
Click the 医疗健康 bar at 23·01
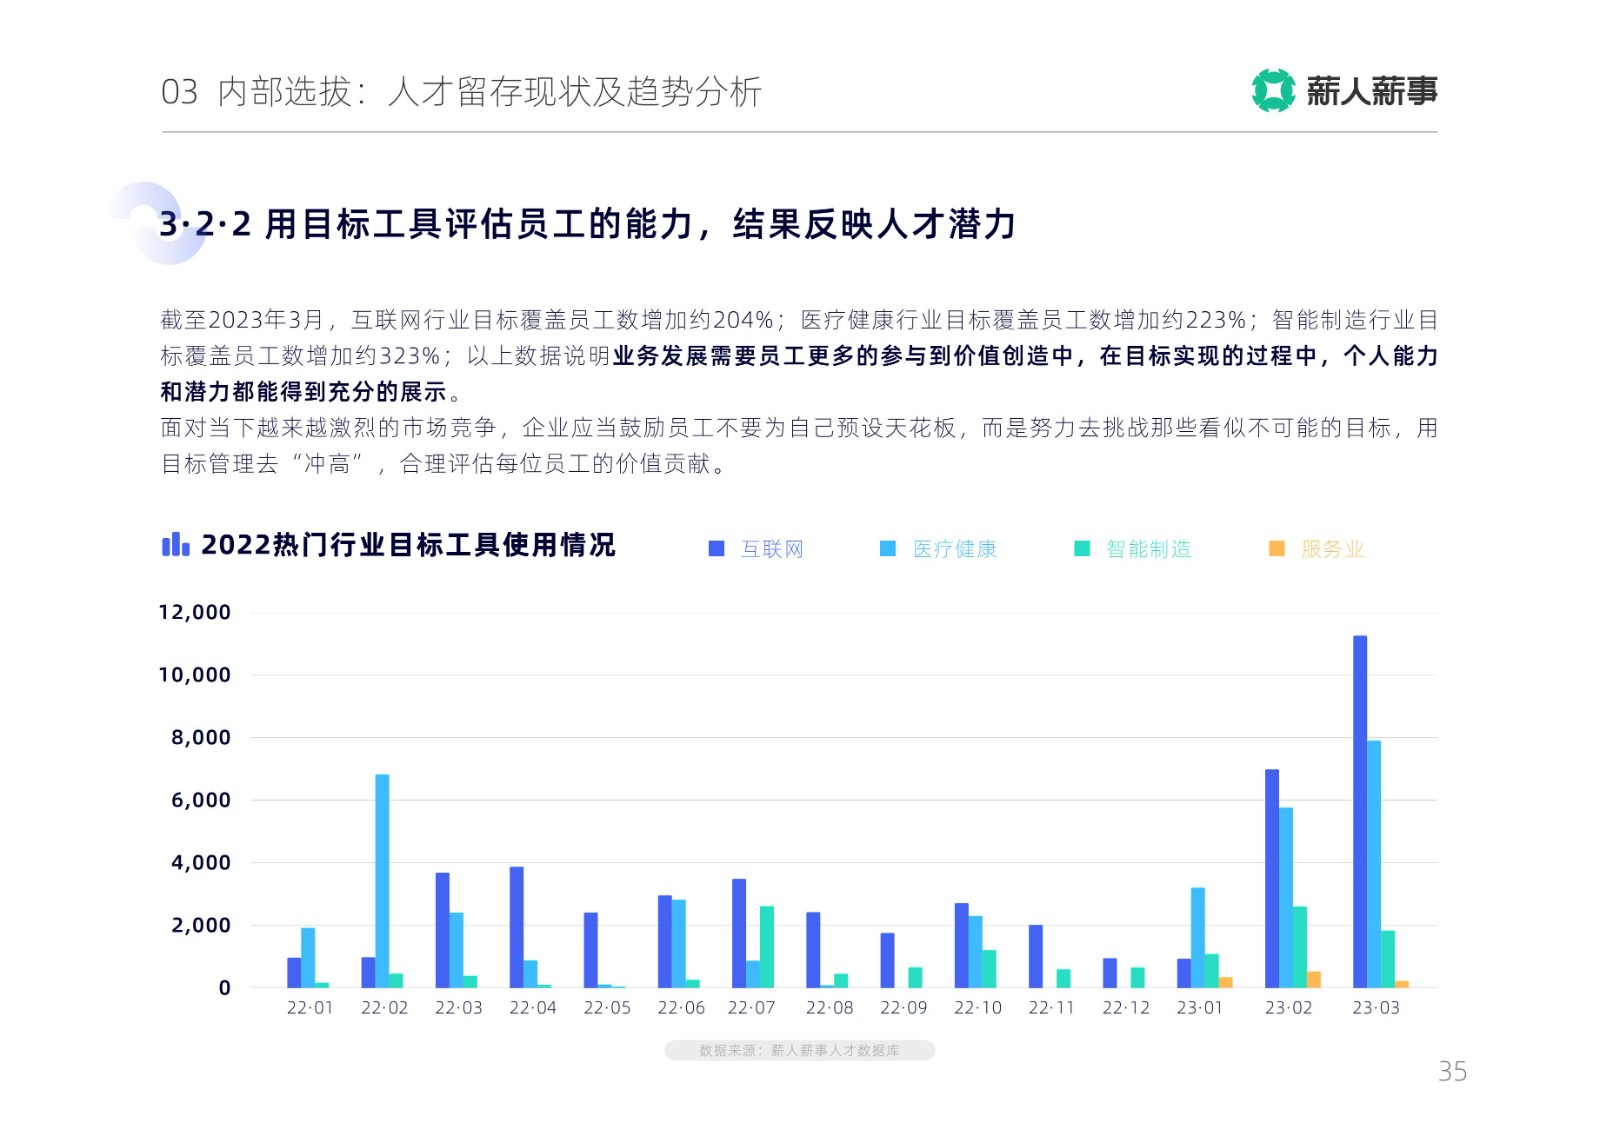[x=1198, y=938]
